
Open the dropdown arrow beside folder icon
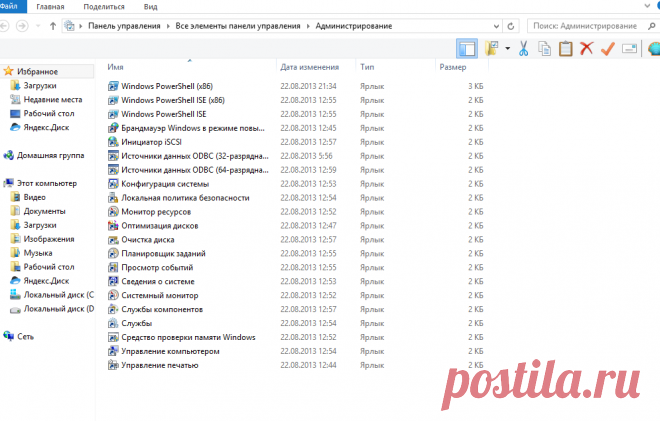click(507, 49)
